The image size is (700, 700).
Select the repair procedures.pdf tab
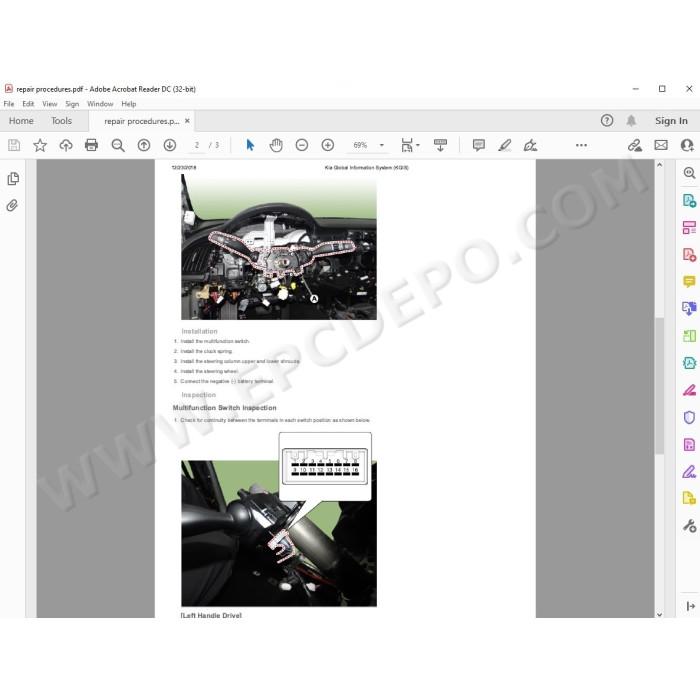141,121
